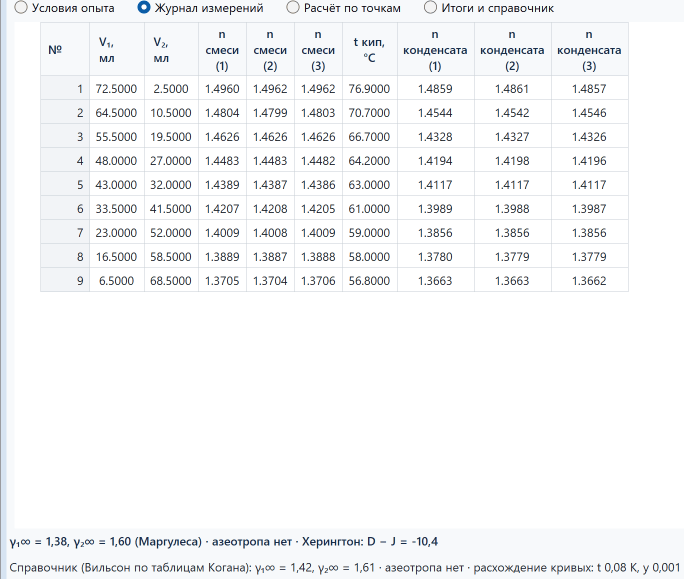Image resolution: width=684 pixels, height=579 pixels.
Task: Click boiling temperature cell 59.0000
Action: 370,233
